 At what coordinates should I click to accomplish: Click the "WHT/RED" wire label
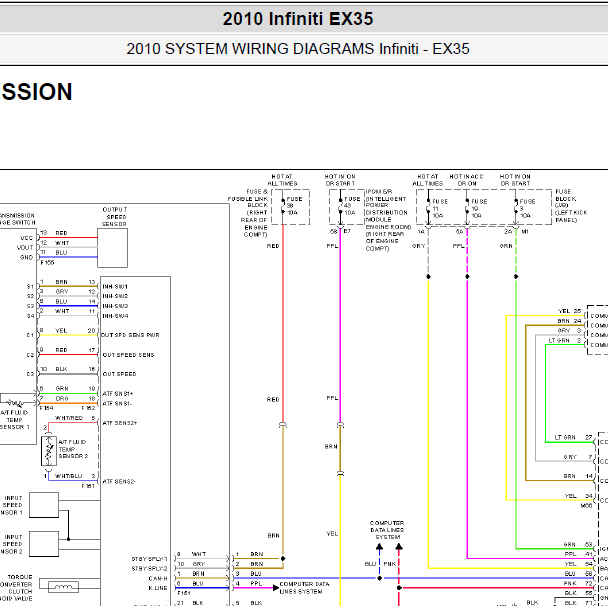[69, 418]
